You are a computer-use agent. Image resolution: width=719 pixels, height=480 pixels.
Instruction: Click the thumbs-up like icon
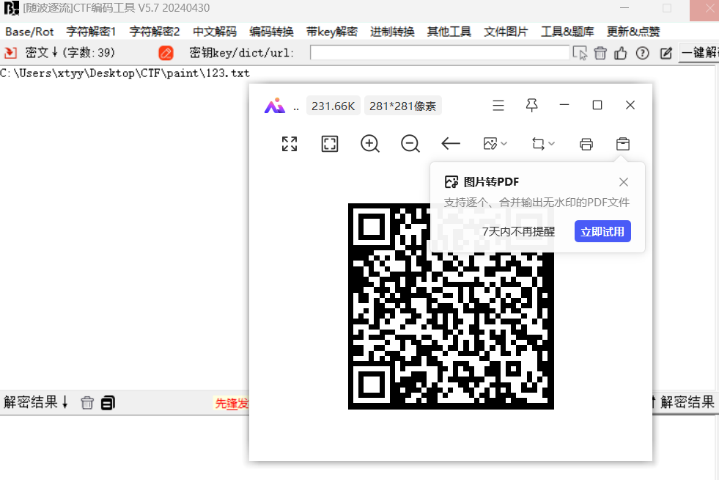(x=620, y=53)
